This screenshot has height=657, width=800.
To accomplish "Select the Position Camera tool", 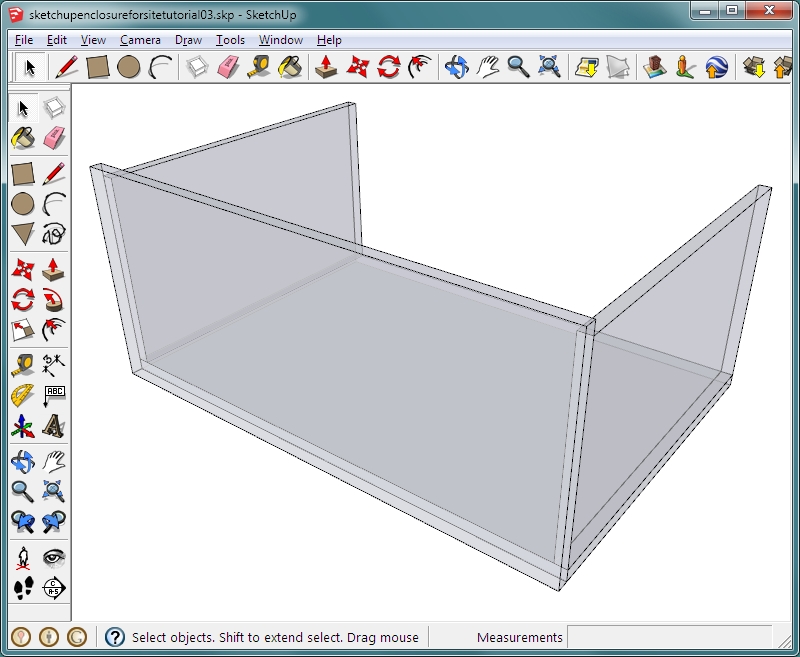I will (x=23, y=558).
